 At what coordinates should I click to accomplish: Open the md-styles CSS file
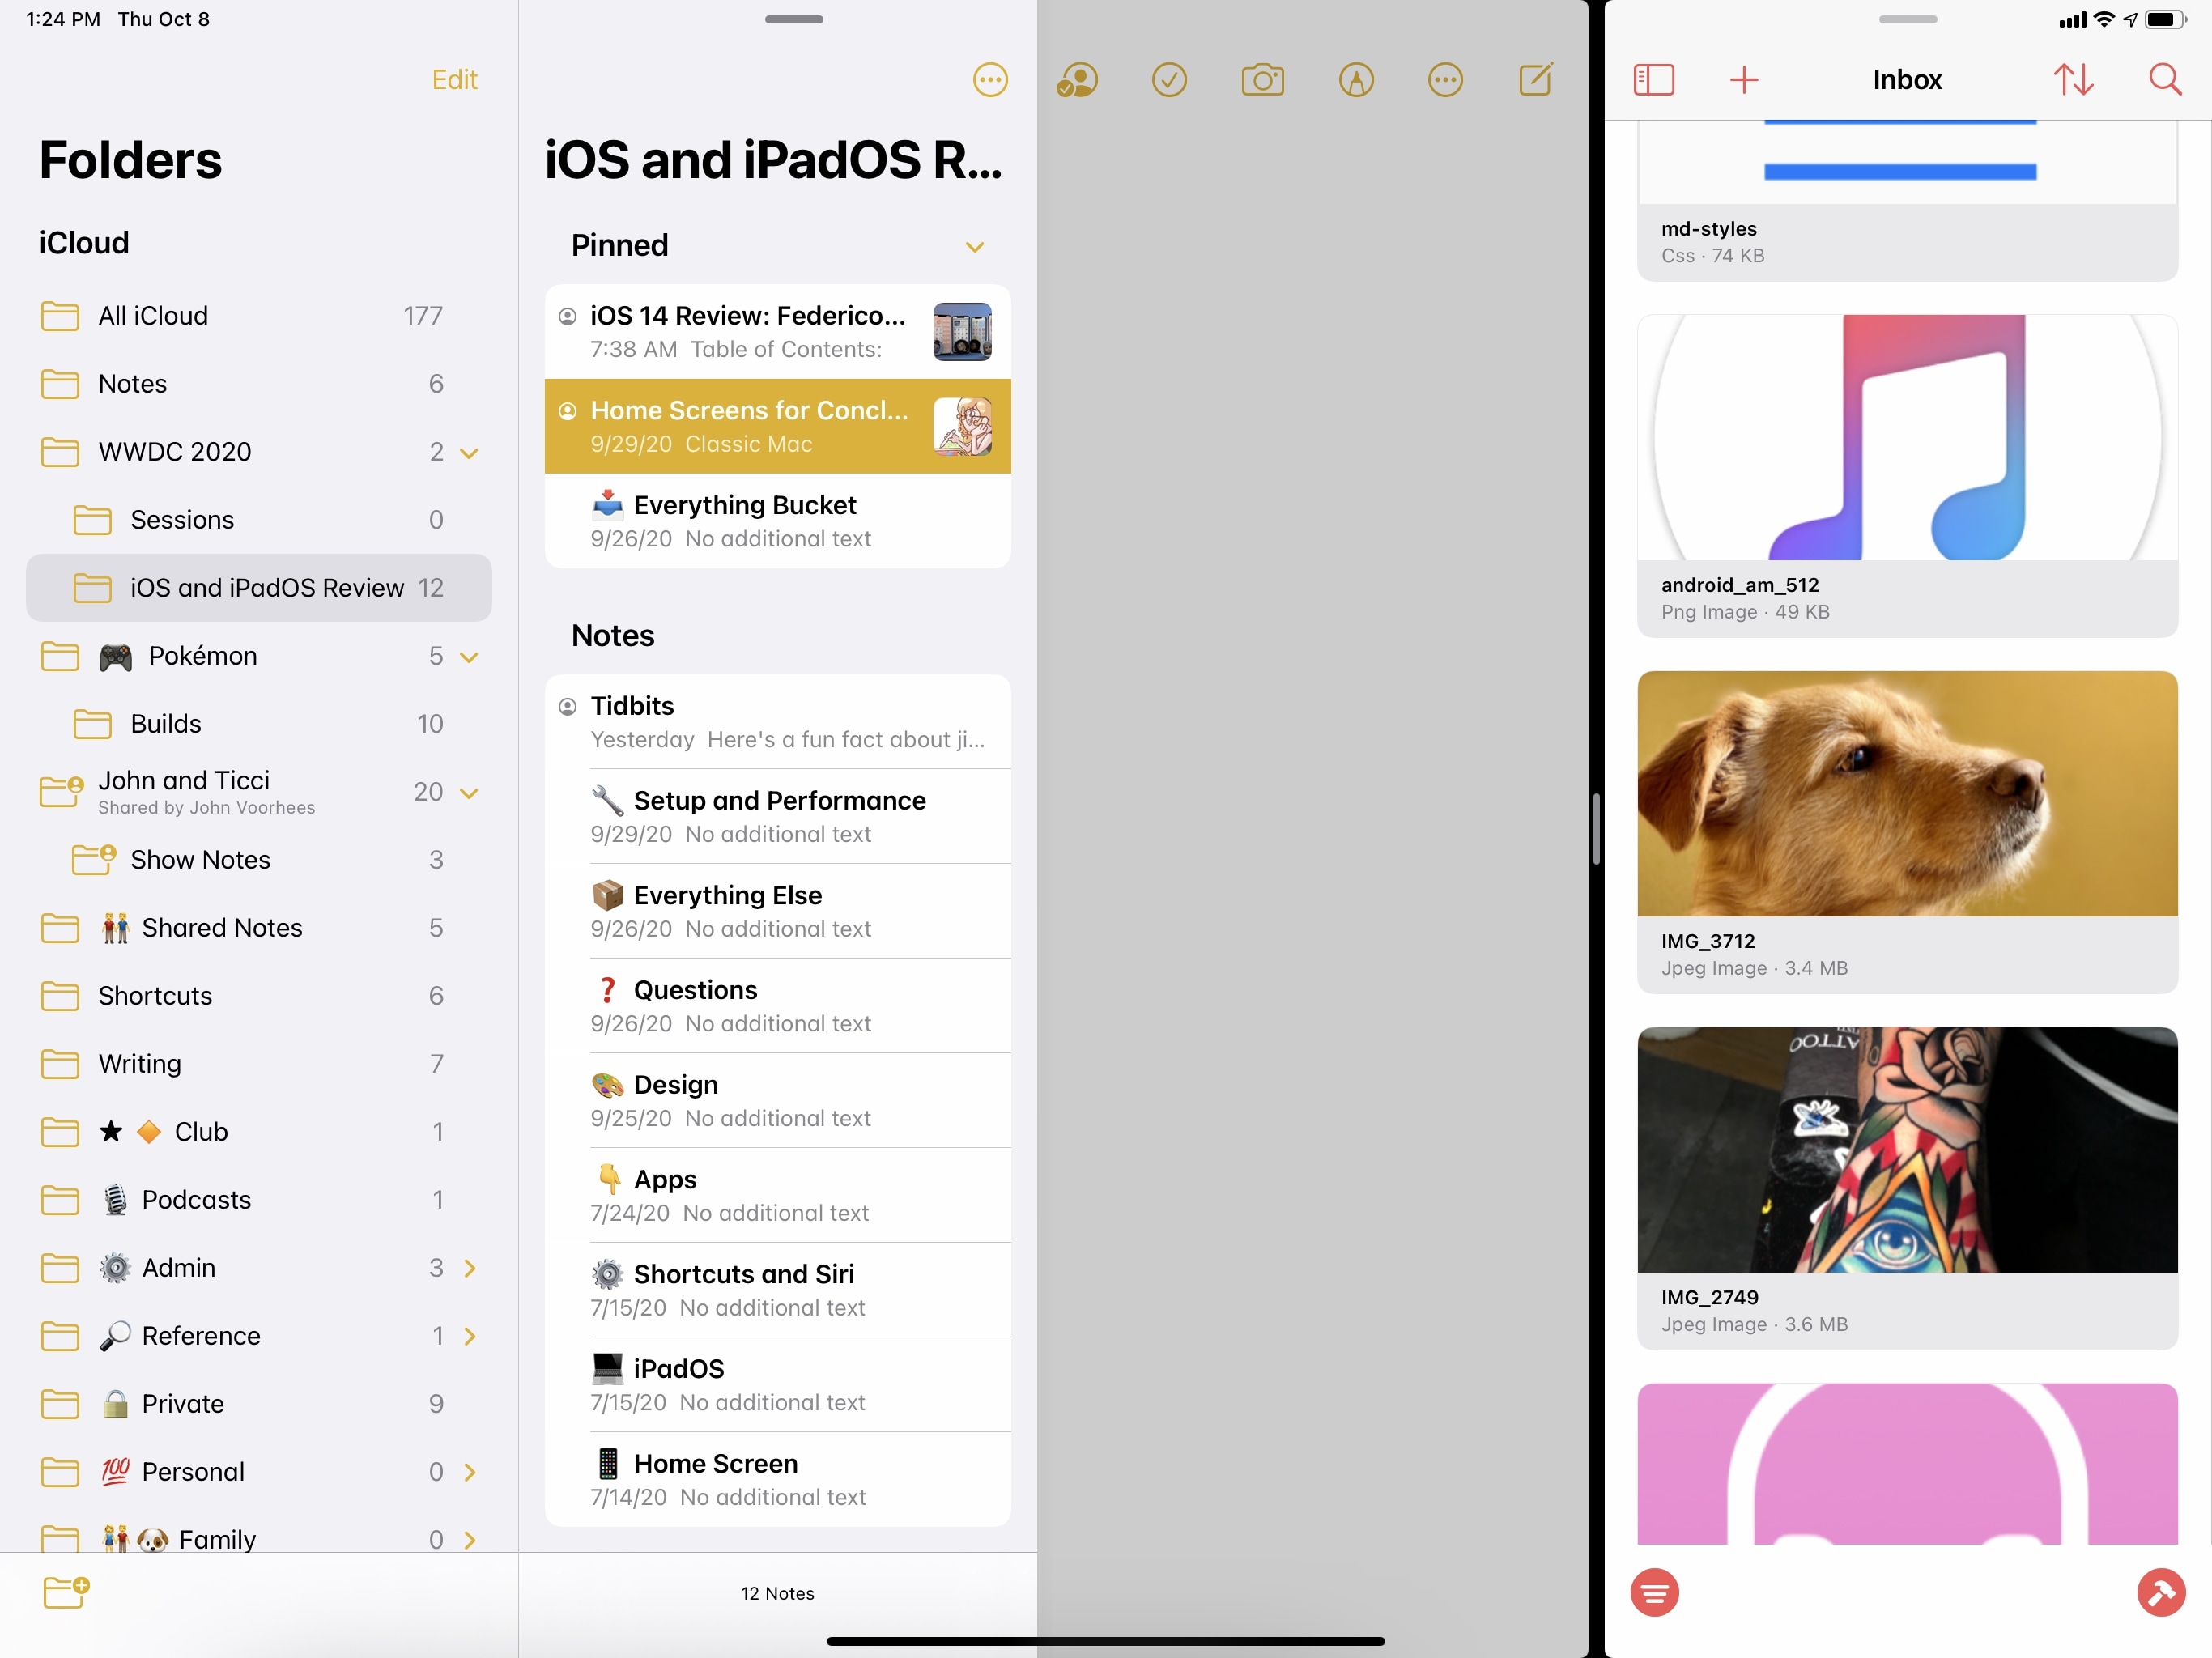pos(1907,201)
